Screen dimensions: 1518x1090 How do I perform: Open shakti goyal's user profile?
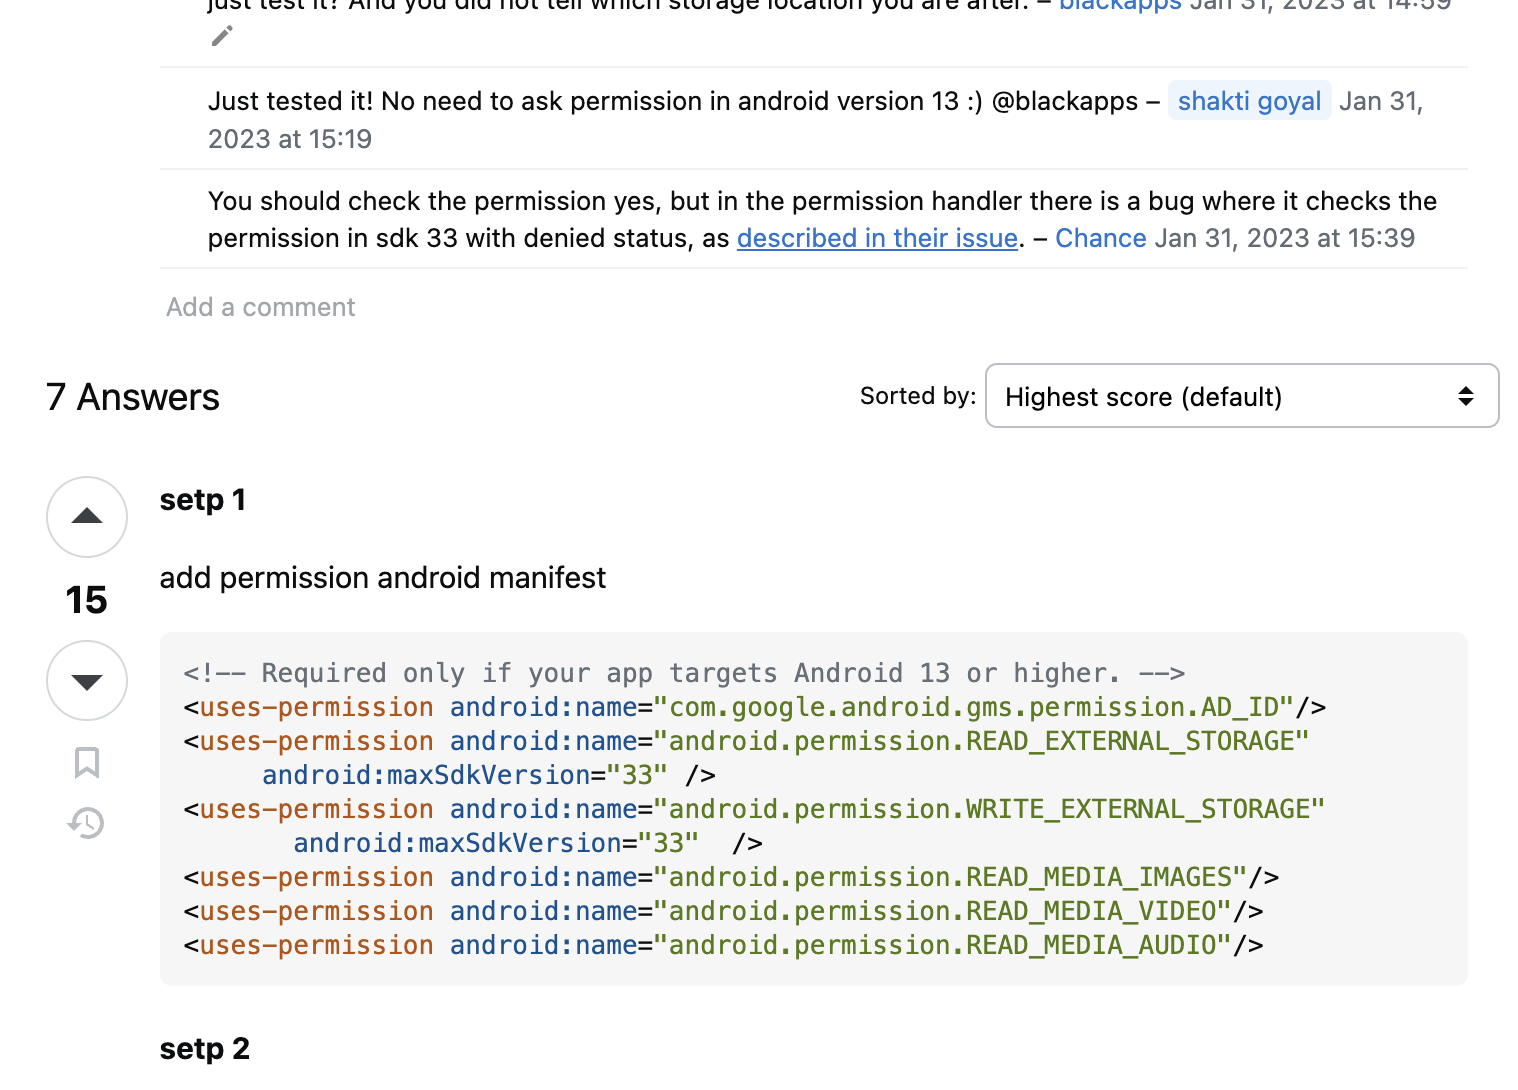tap(1249, 101)
